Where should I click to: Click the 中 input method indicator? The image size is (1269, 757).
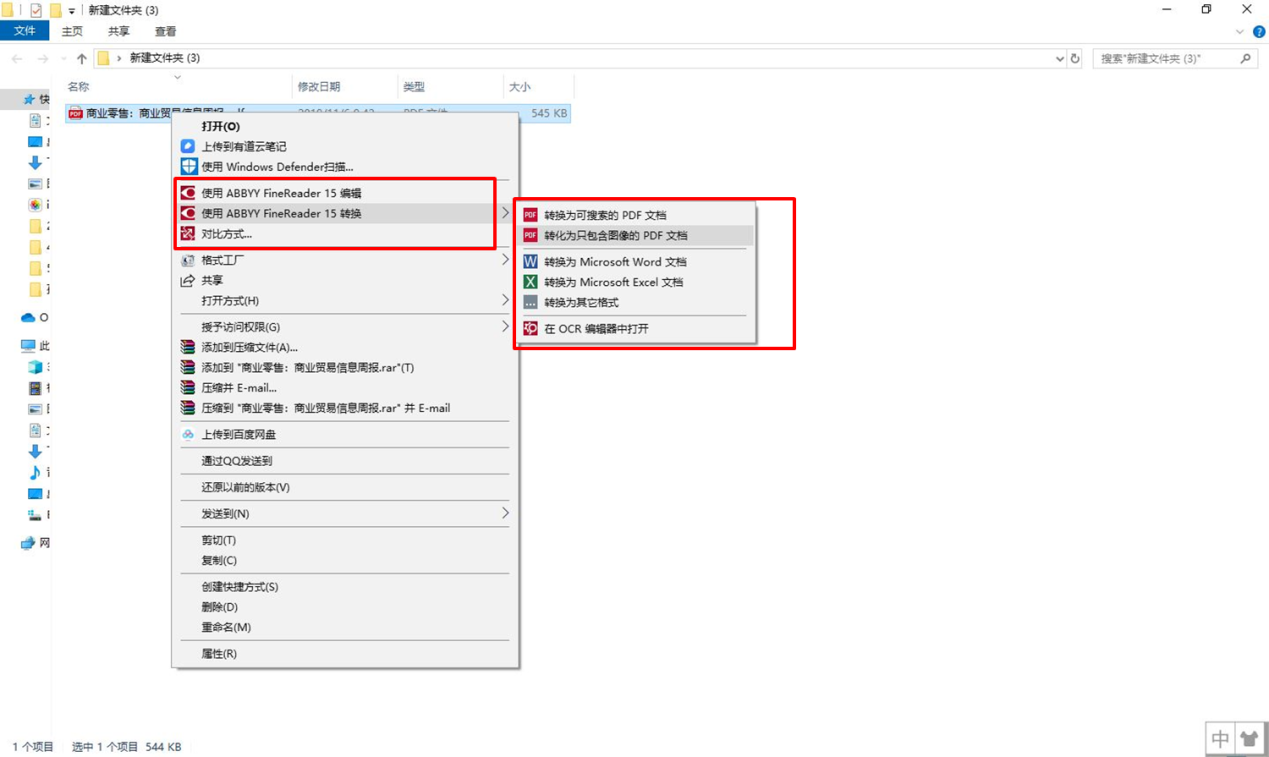tap(1220, 739)
